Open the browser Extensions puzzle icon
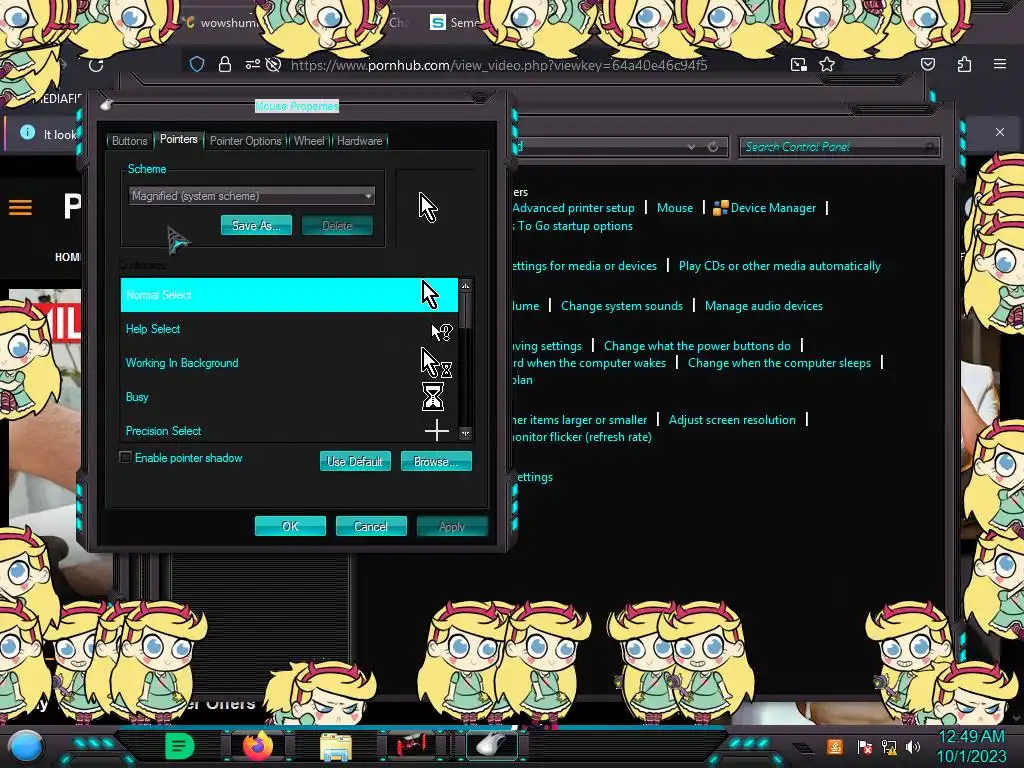 [x=964, y=64]
